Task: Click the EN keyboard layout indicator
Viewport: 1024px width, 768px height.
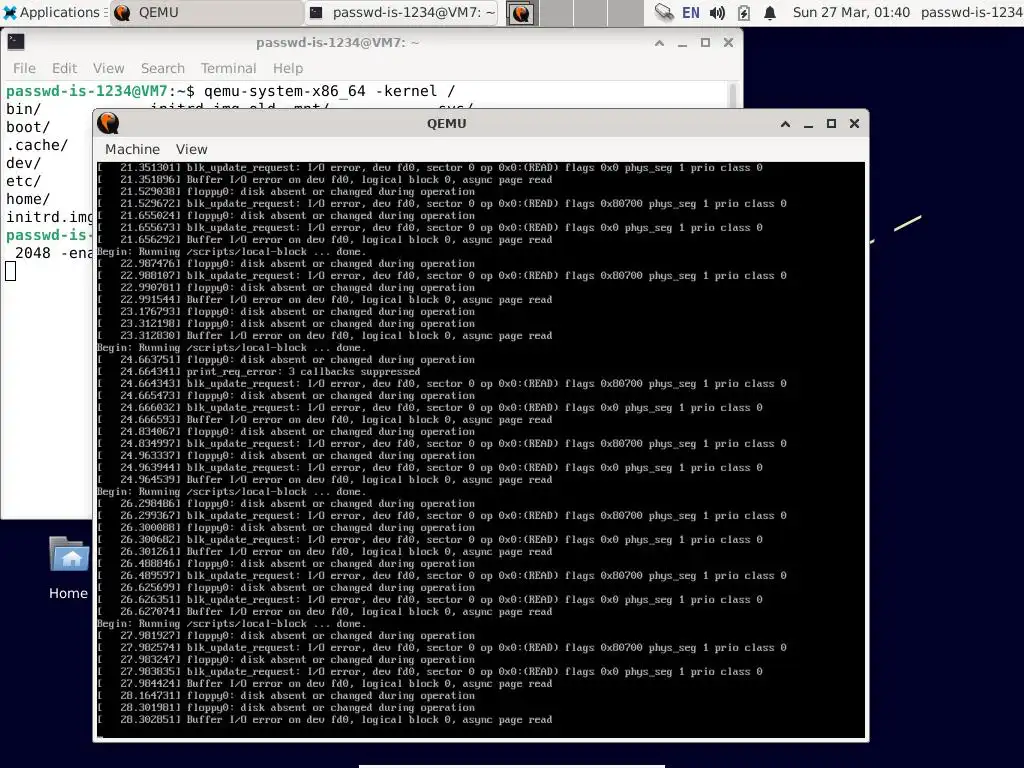Action: (690, 12)
